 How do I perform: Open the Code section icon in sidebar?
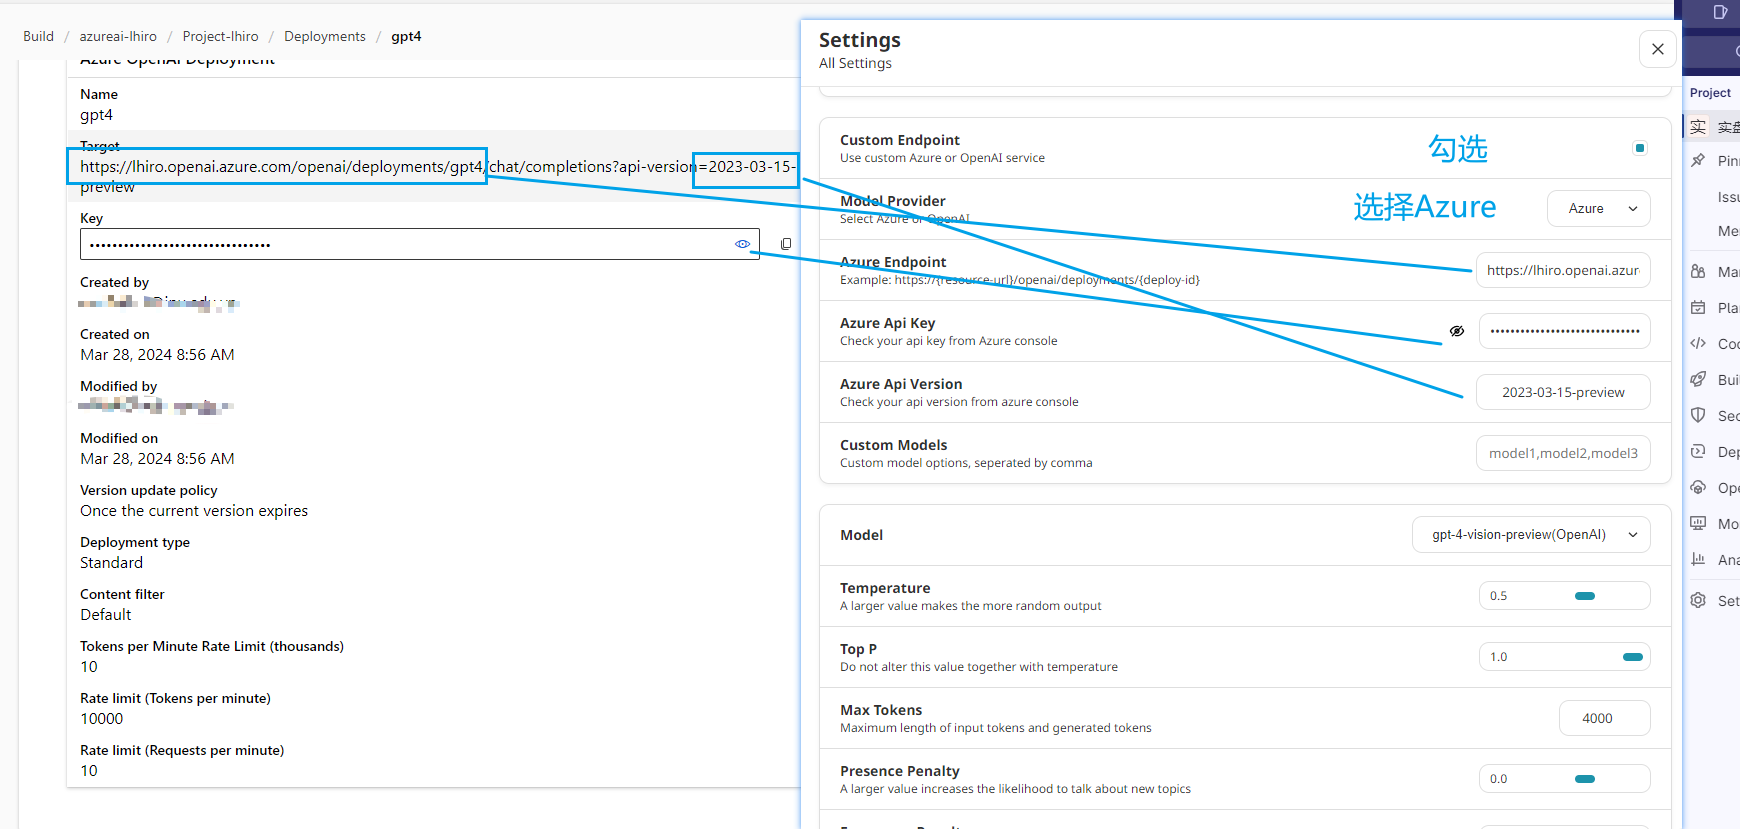(x=1698, y=343)
